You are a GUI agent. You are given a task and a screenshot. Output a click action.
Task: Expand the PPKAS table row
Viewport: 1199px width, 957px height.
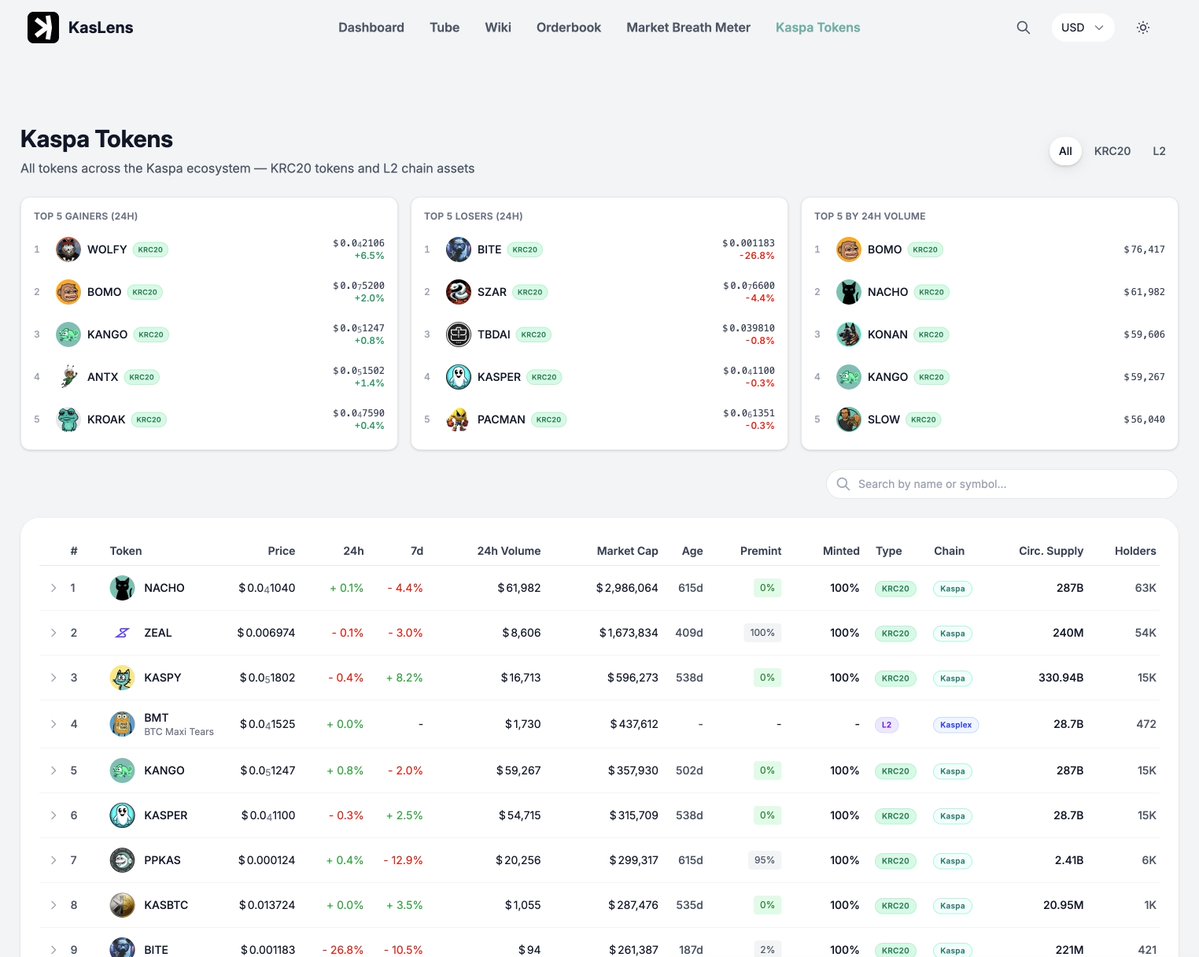tap(54, 860)
